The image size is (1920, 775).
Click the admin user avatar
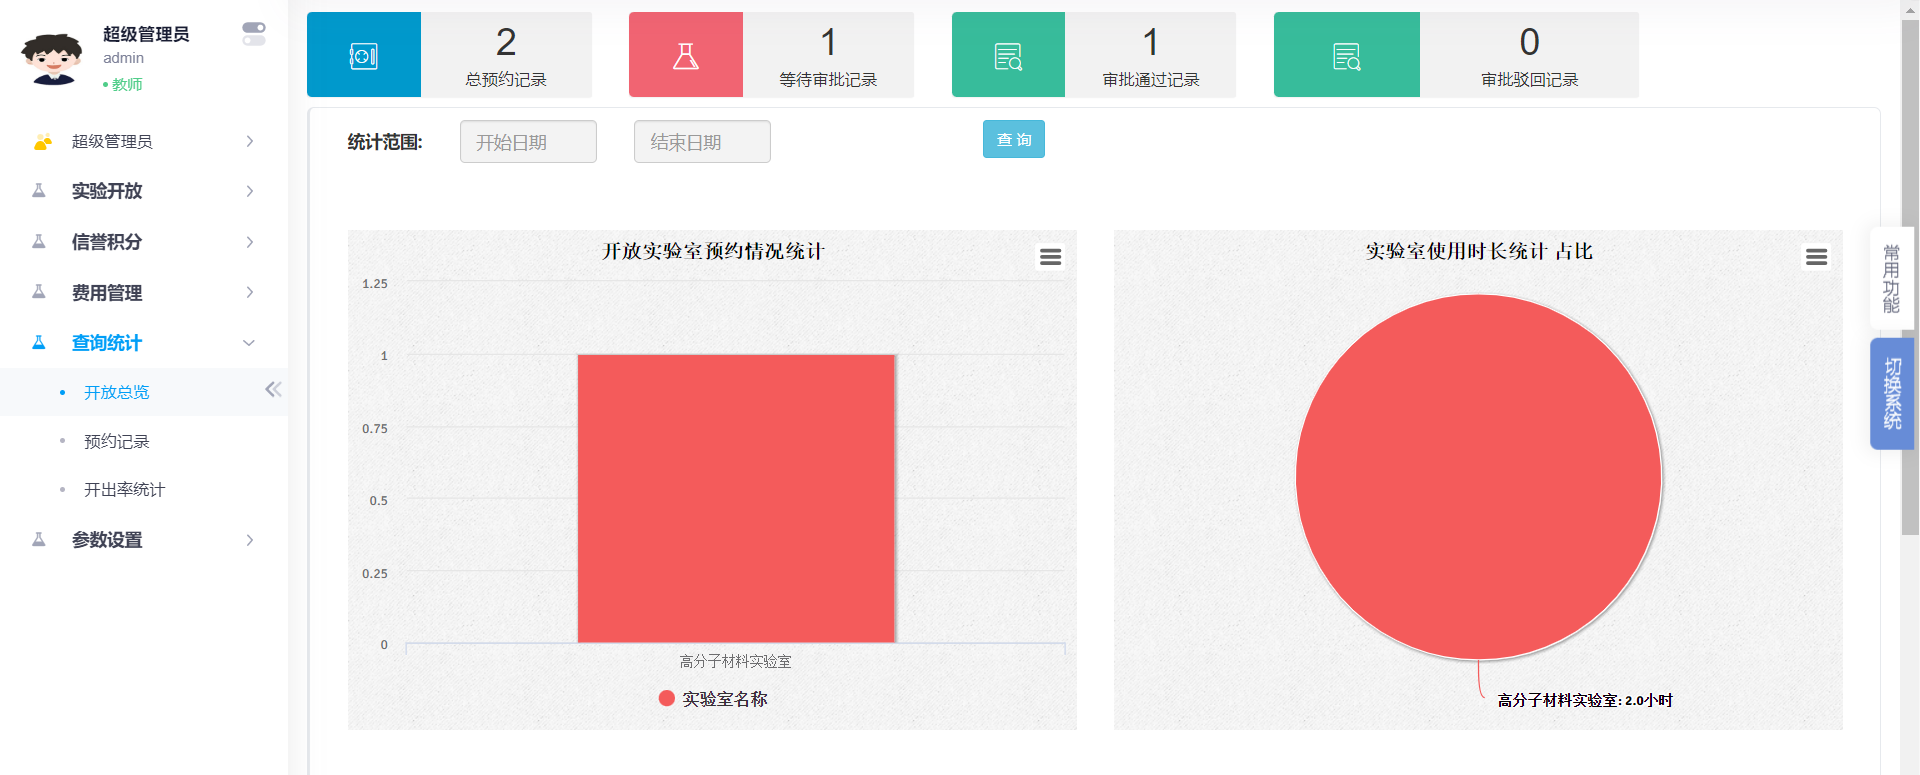point(52,59)
